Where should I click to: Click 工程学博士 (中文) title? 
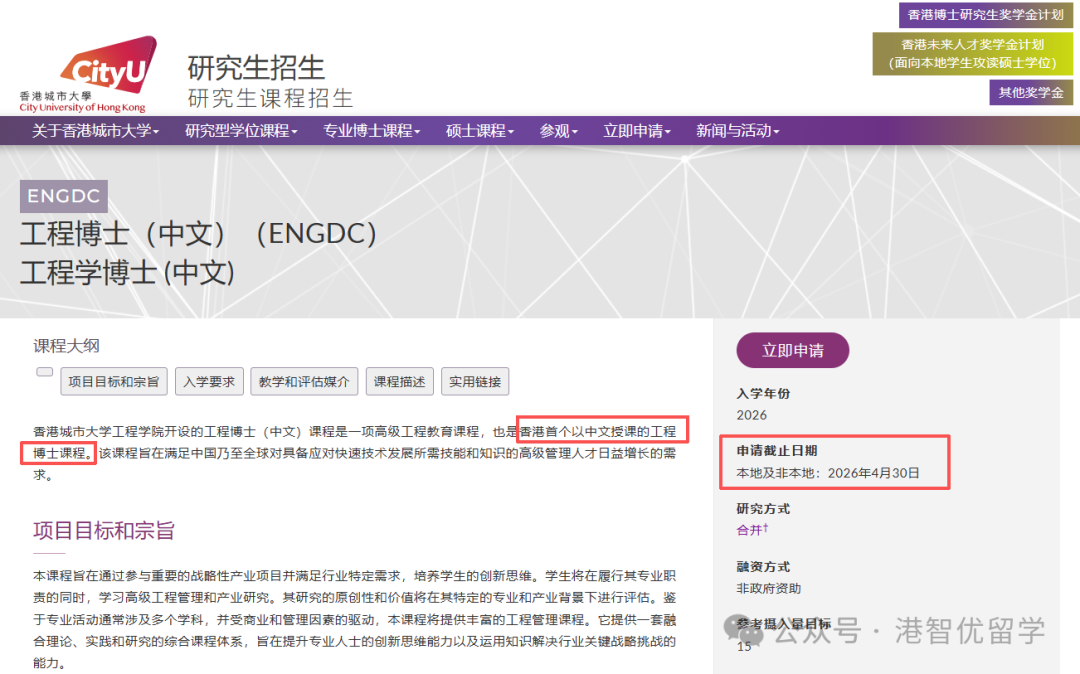coord(127,273)
